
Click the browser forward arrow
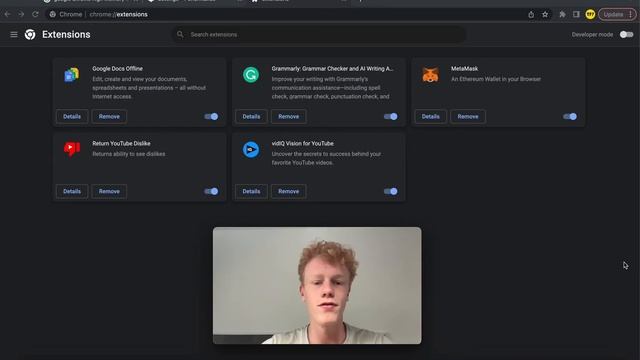21,14
